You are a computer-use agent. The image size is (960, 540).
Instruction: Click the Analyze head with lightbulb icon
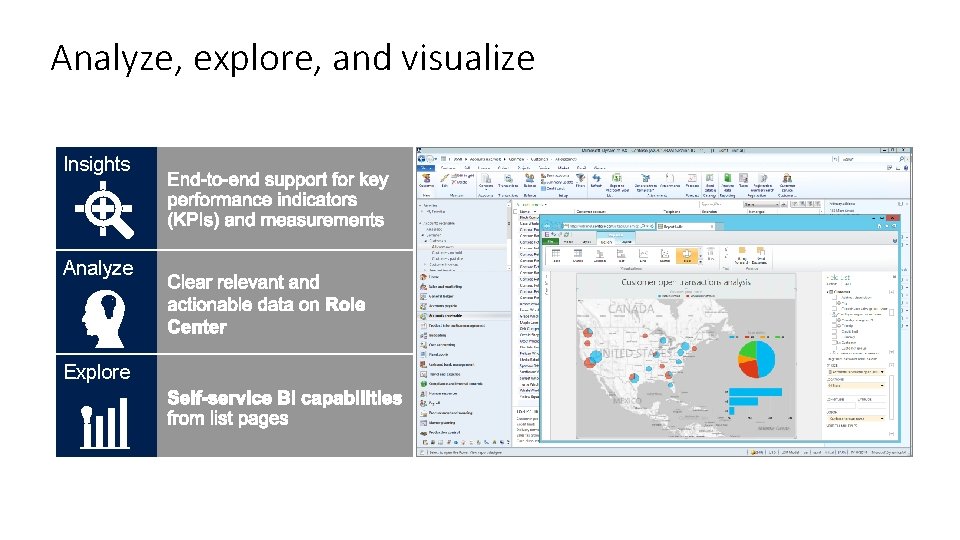103,318
